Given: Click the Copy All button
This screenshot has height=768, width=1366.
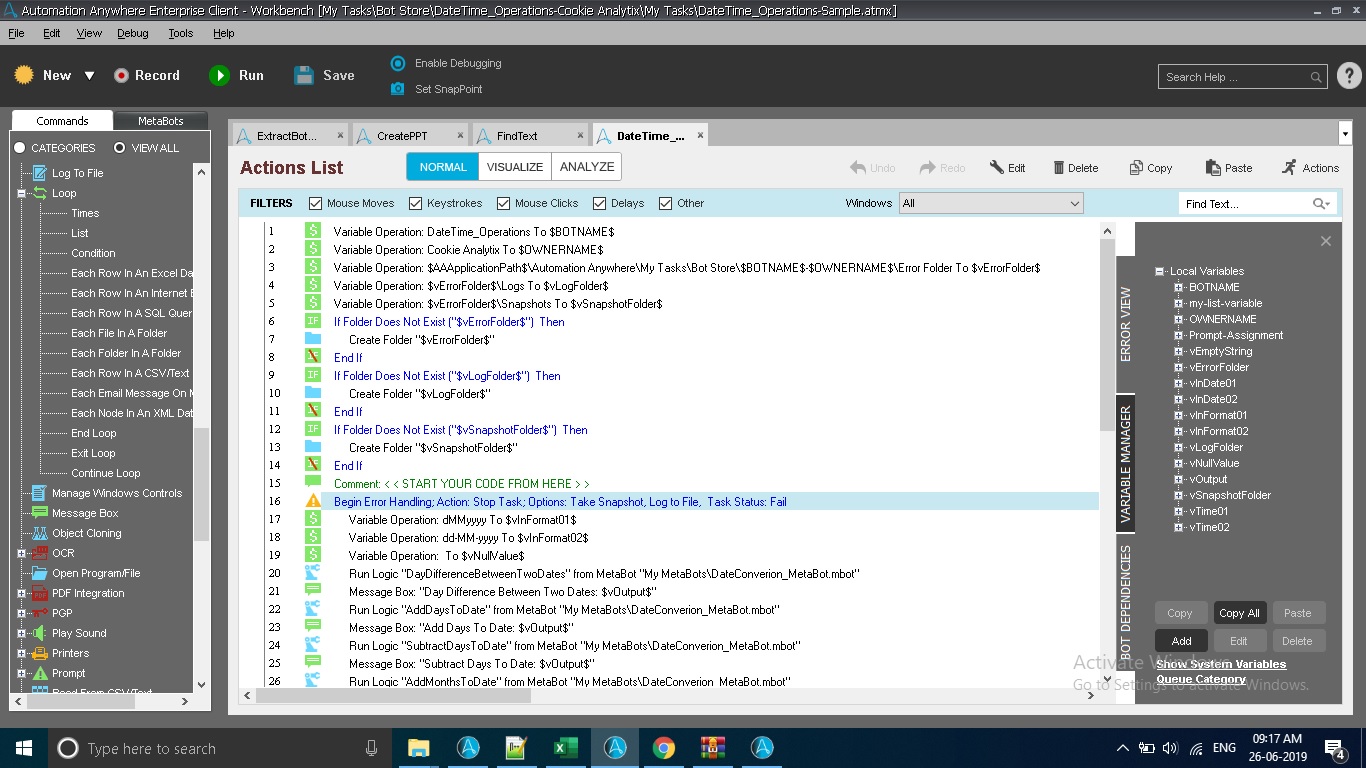Looking at the screenshot, I should point(1239,613).
